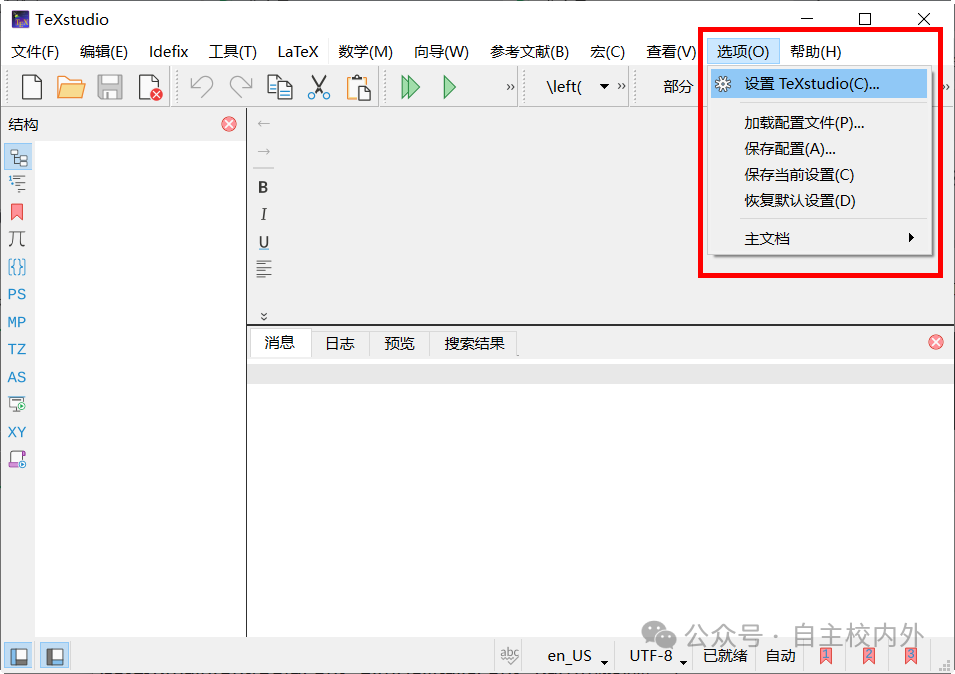Toggle inline spell checking abc icon
This screenshot has height=674, width=955.
[509, 656]
